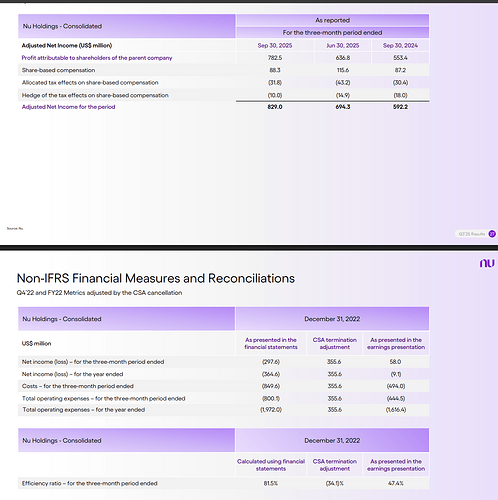Click As presented in the financial statements header
This screenshot has height=500, width=498.
[271, 343]
